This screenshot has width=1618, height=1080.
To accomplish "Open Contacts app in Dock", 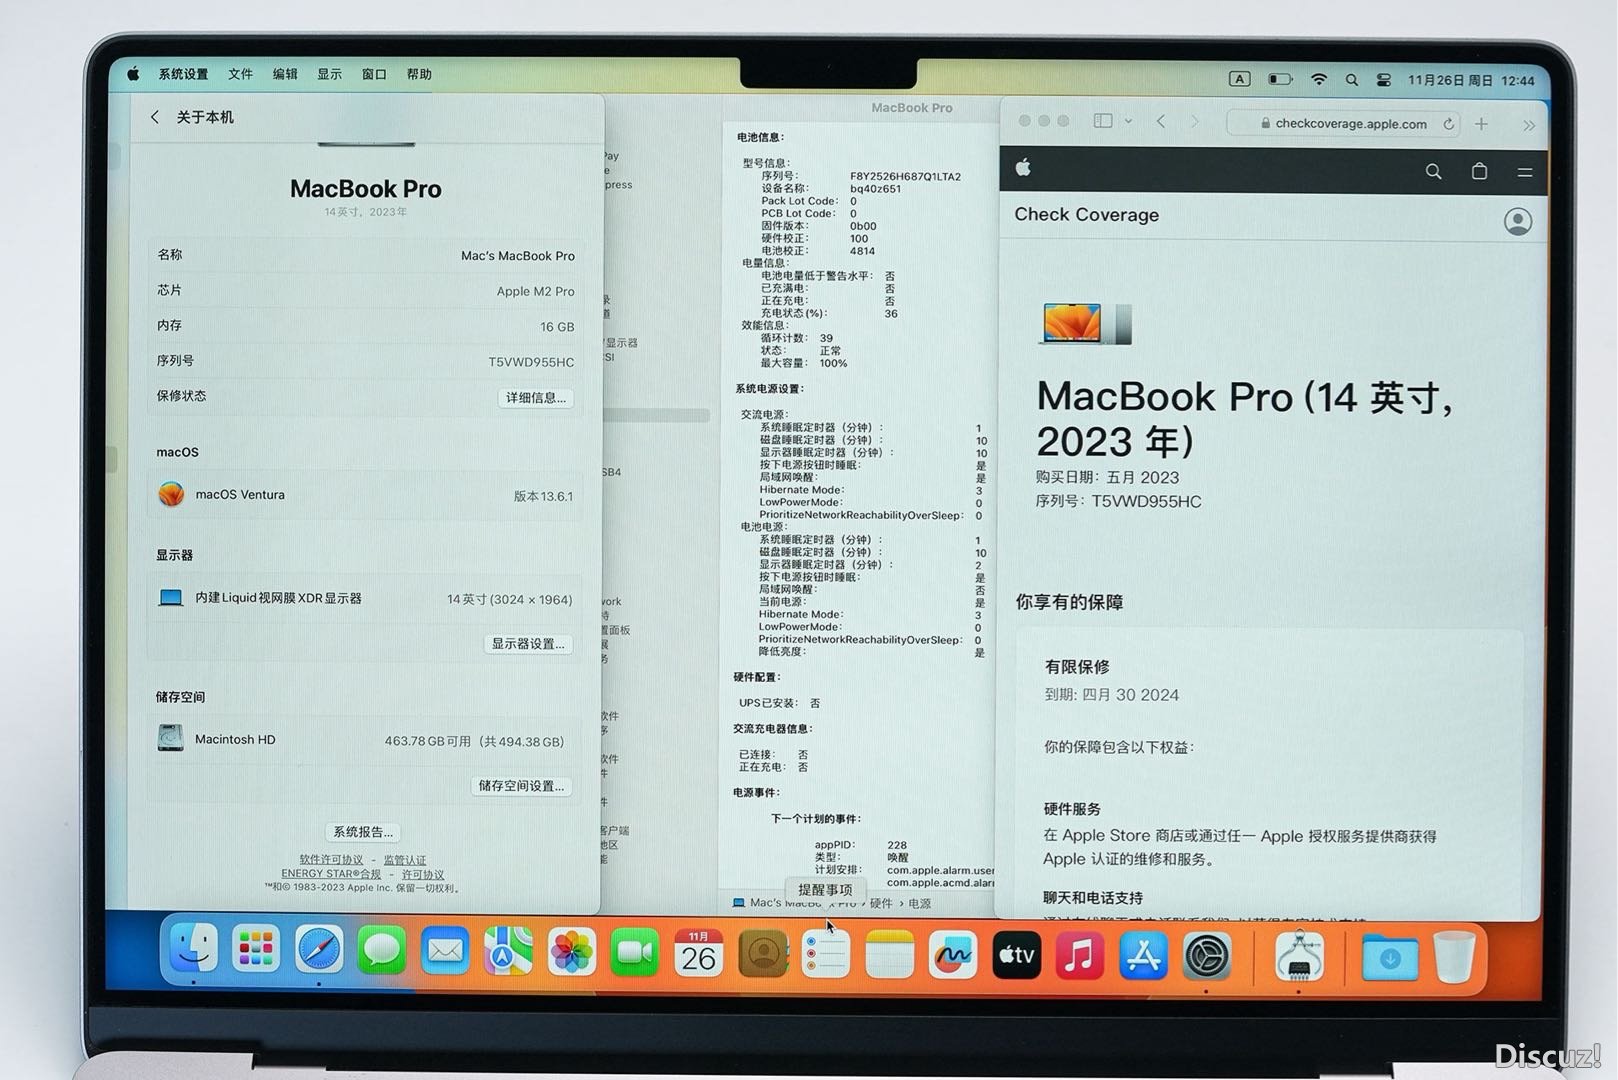I will [763, 954].
